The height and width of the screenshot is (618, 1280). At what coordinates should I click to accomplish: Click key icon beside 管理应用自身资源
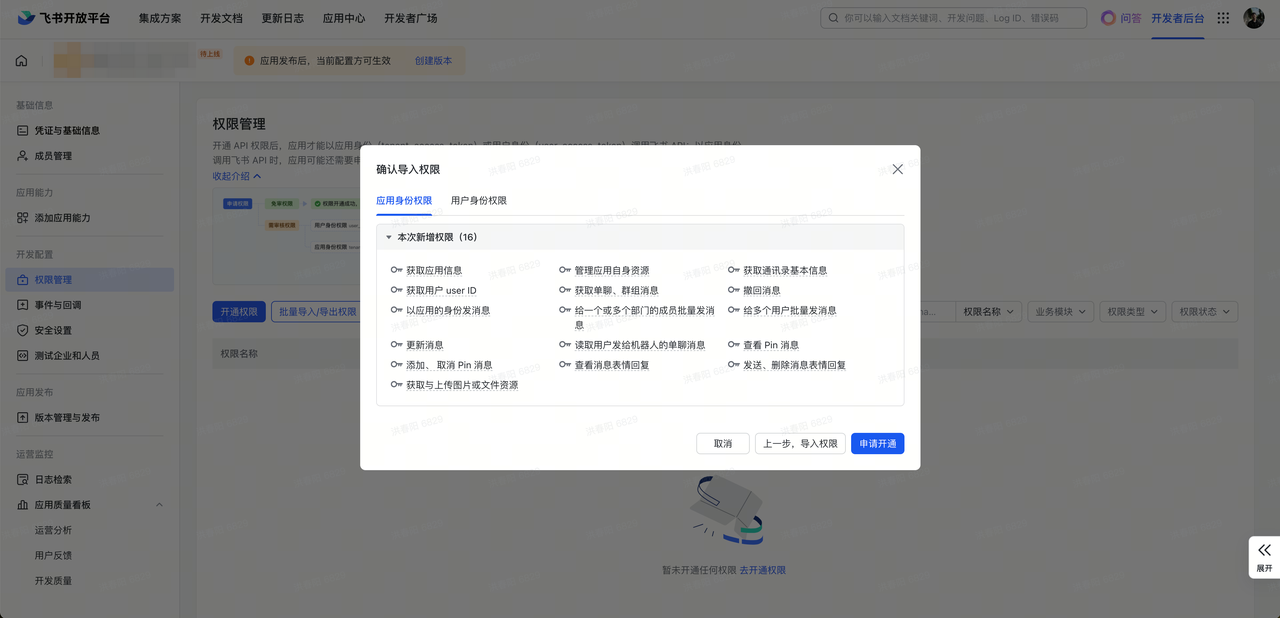[565, 270]
